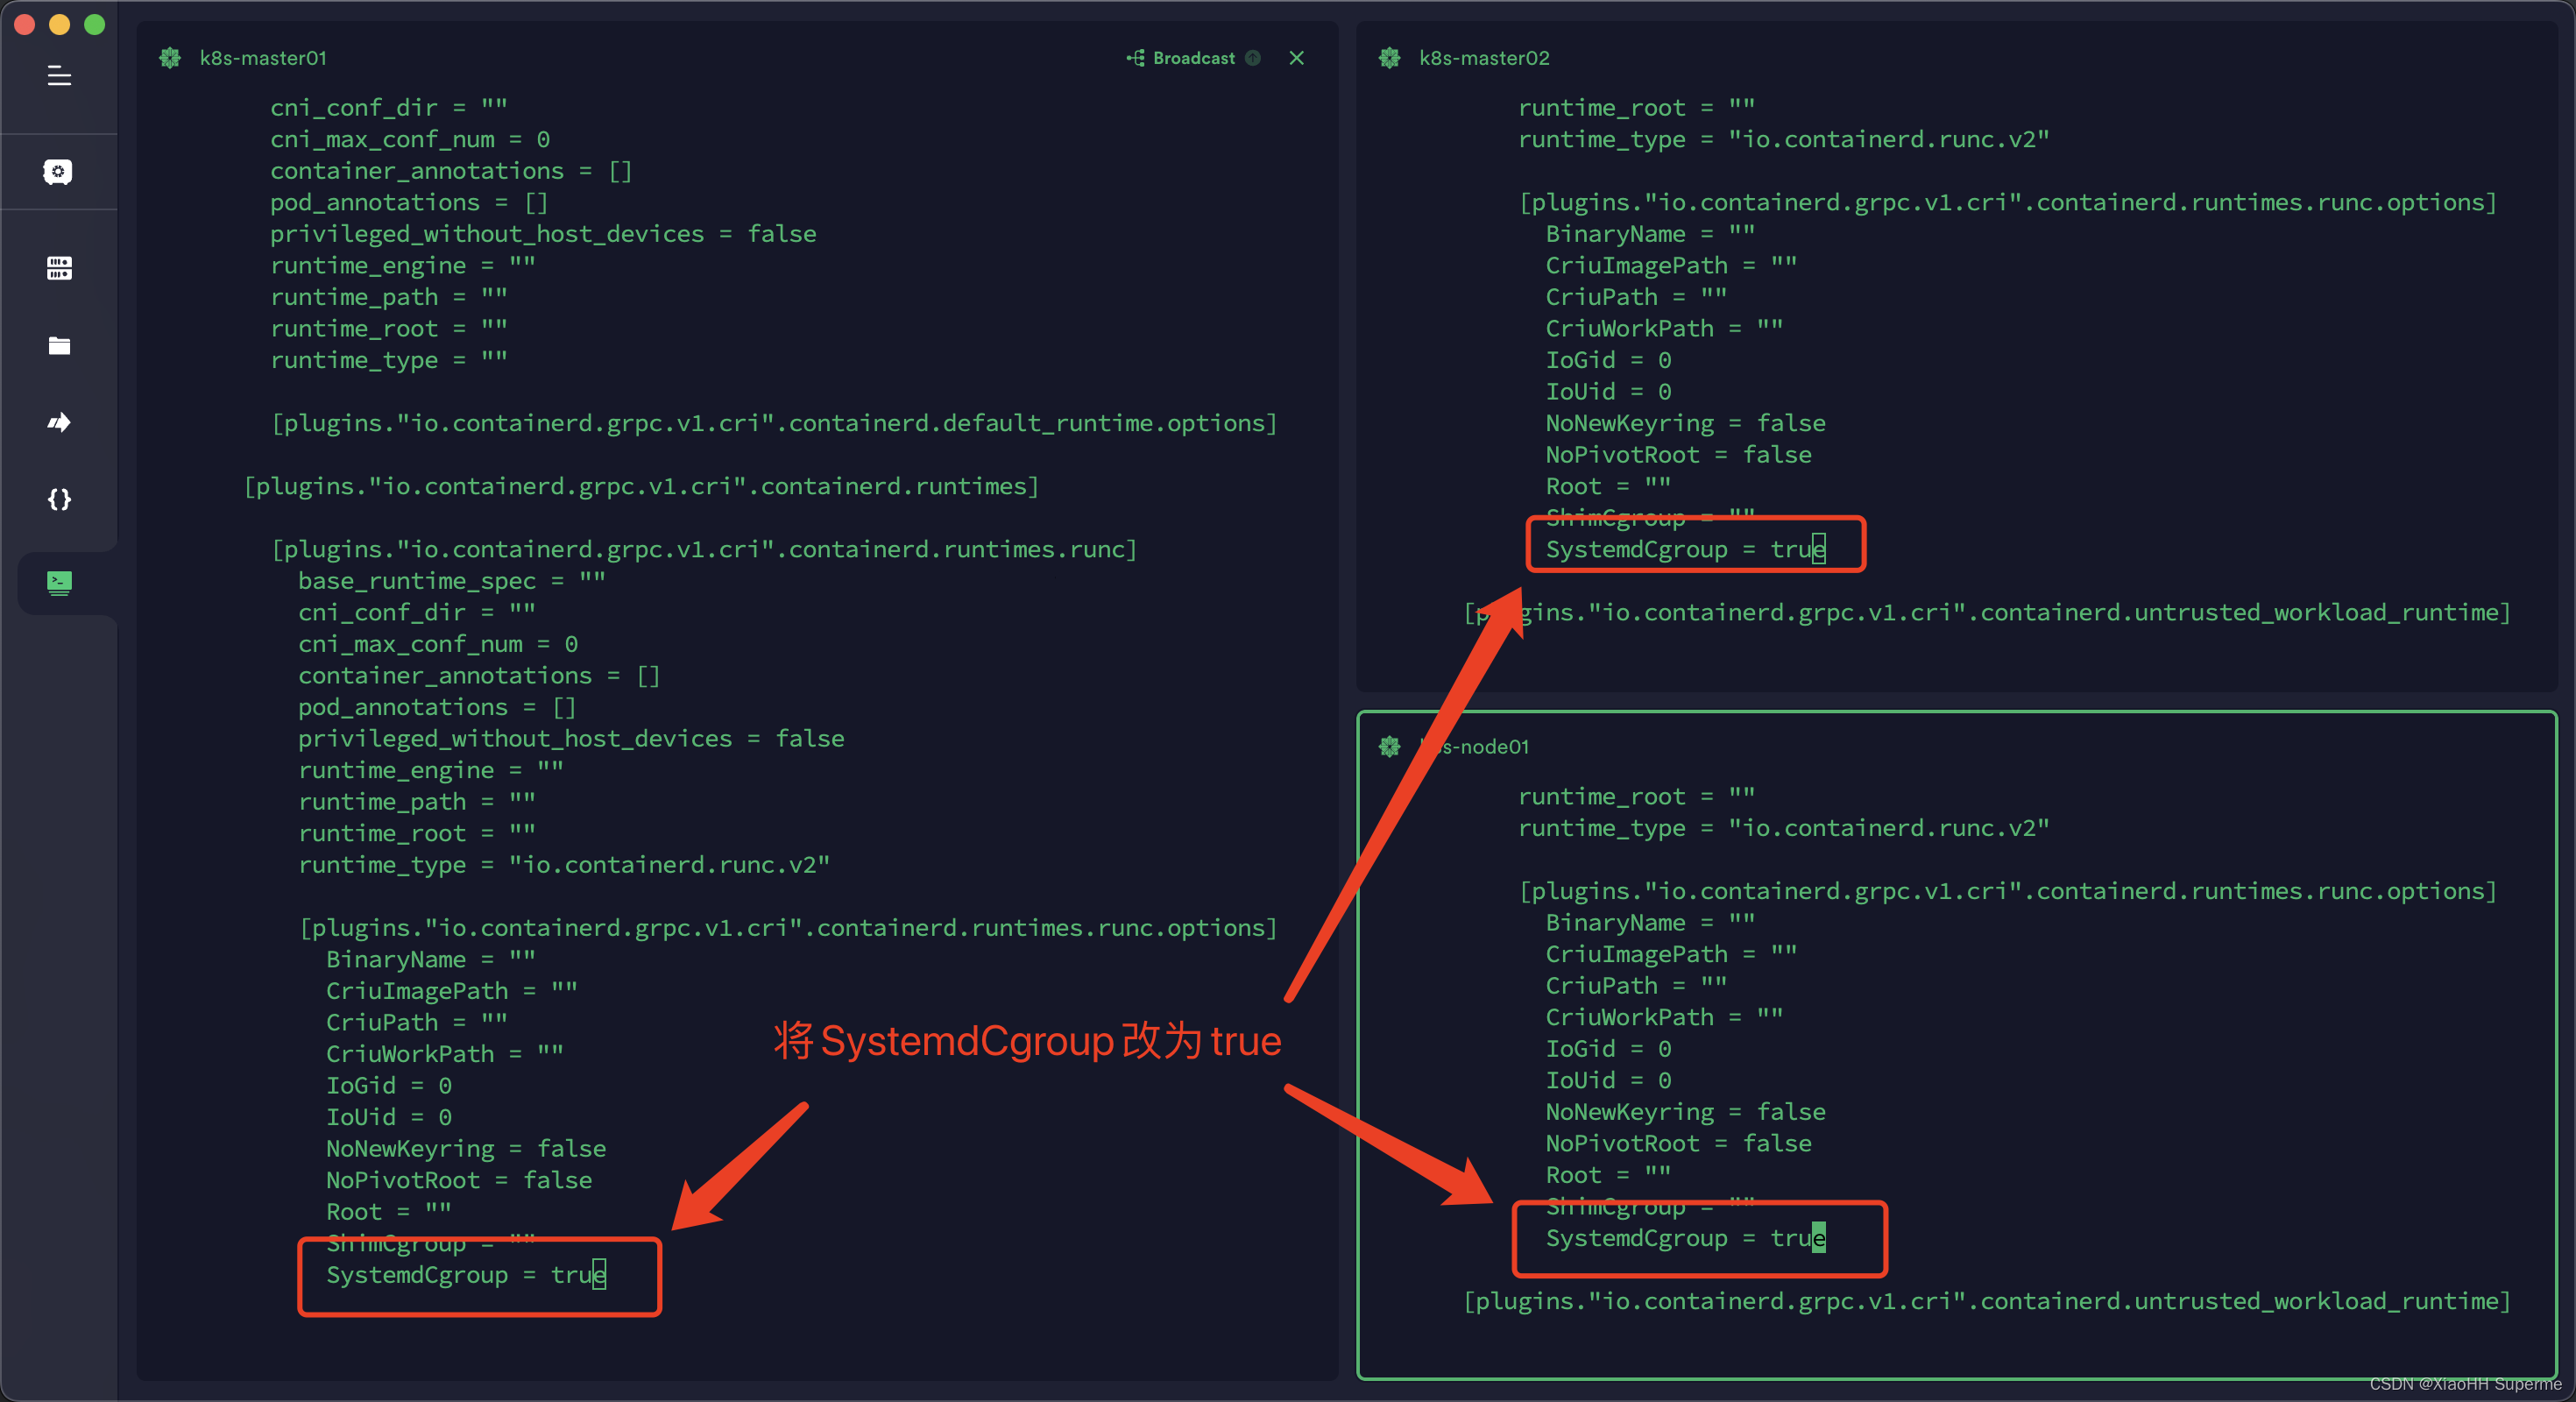Click 'Root = ""' in k8s-master02
Screen dimensions: 2576x1402
(x=1609, y=486)
